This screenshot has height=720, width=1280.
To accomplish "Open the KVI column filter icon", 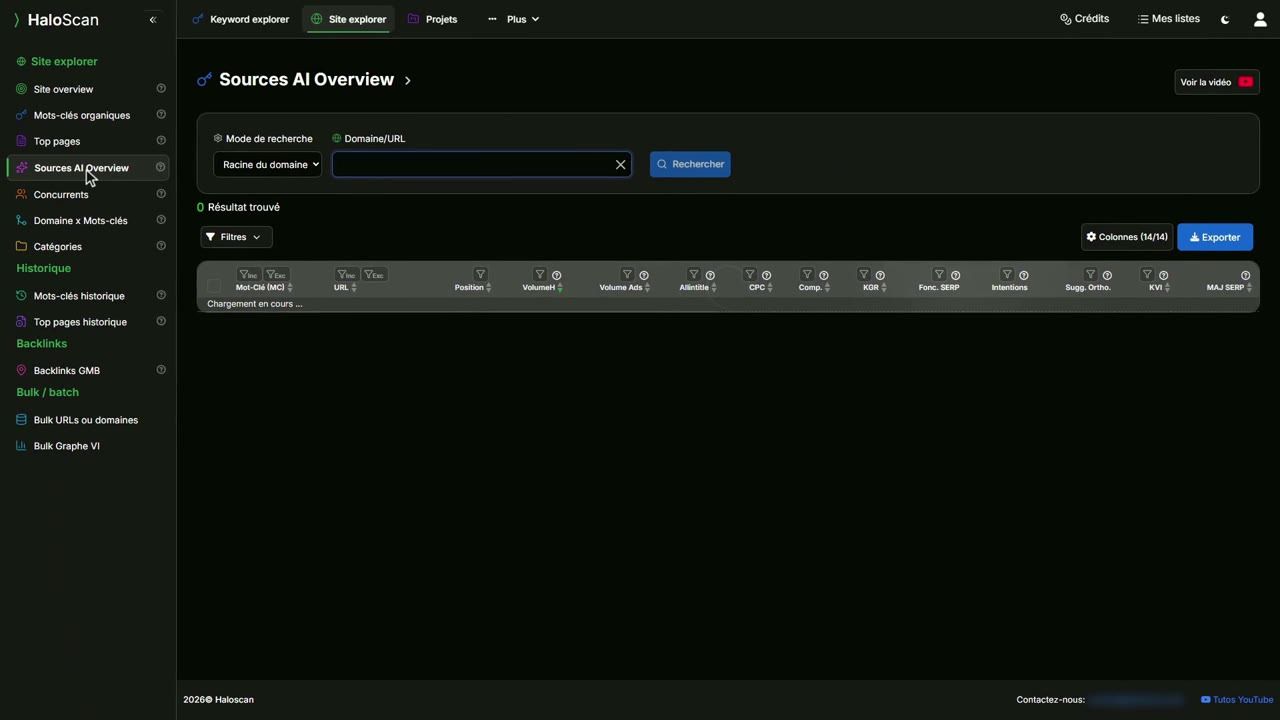I will pos(1147,274).
